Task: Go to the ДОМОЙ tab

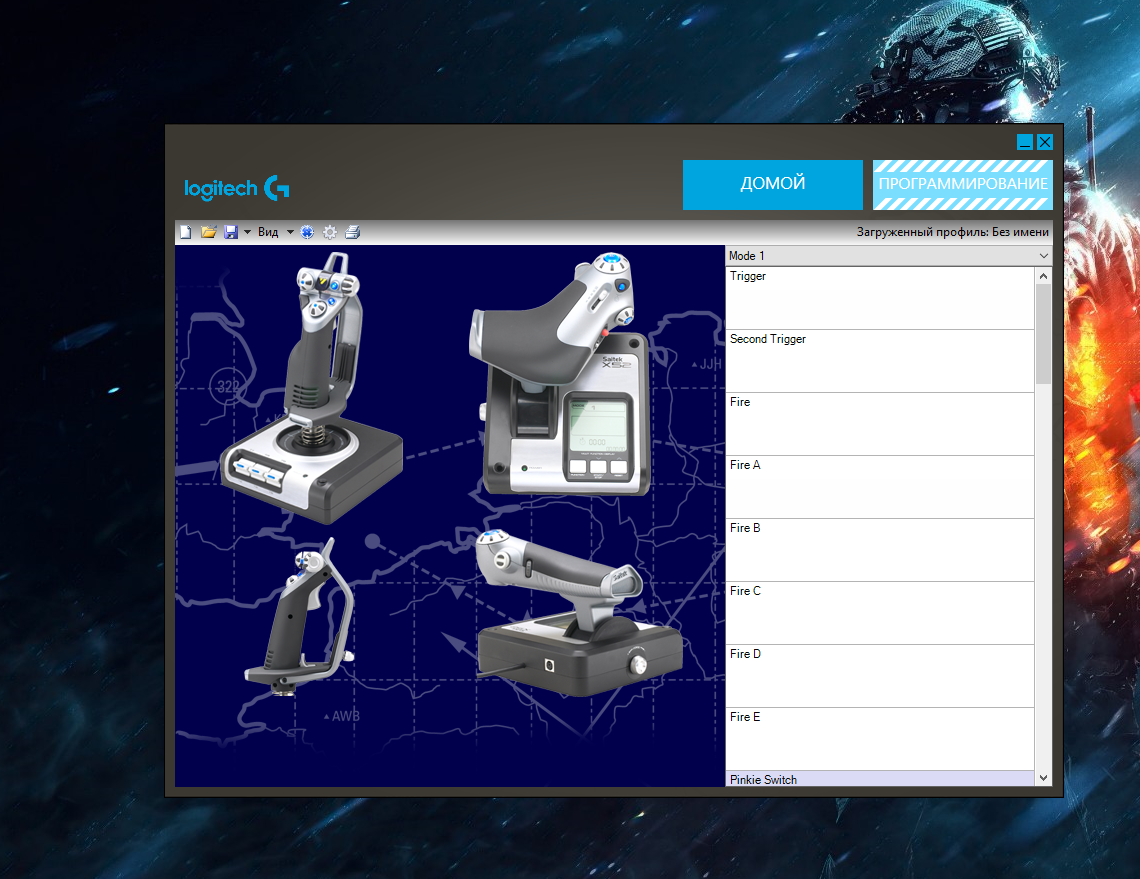Action: point(772,184)
